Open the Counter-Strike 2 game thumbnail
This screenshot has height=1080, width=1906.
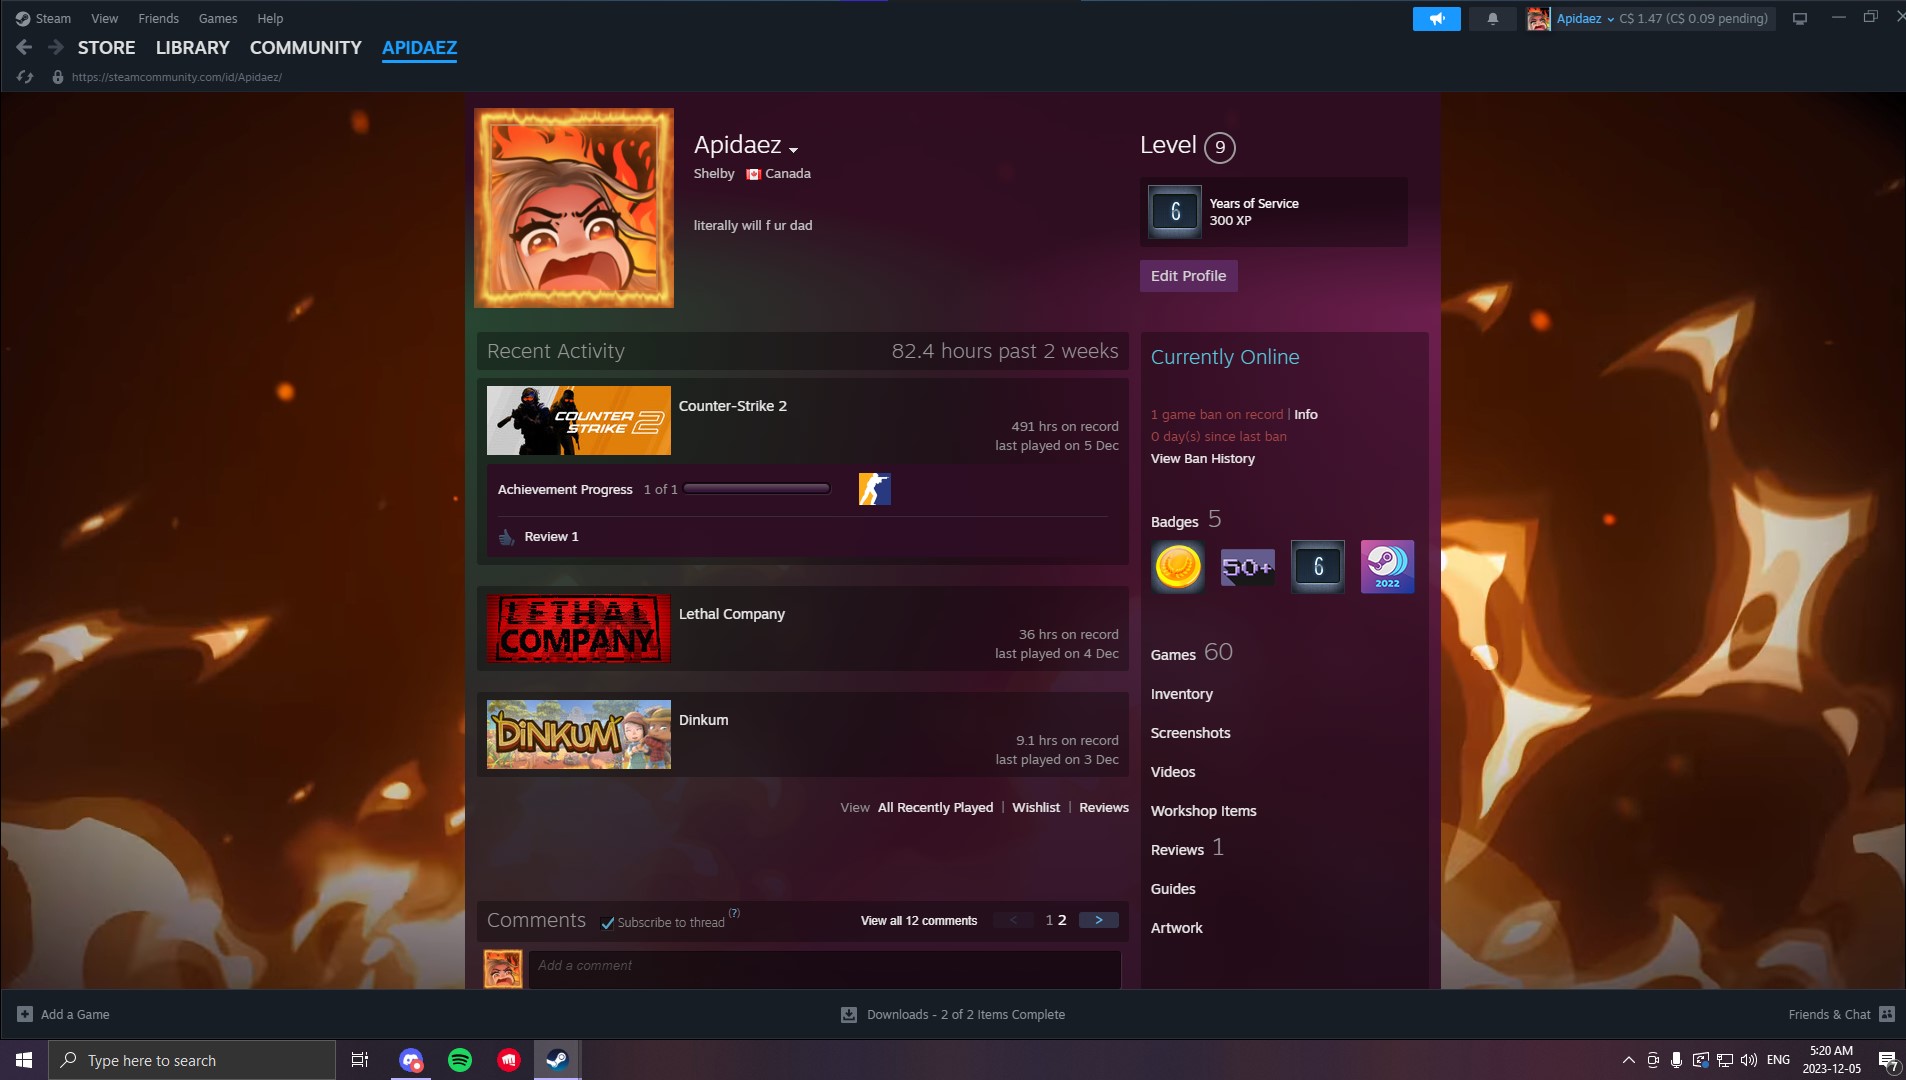tap(578, 421)
